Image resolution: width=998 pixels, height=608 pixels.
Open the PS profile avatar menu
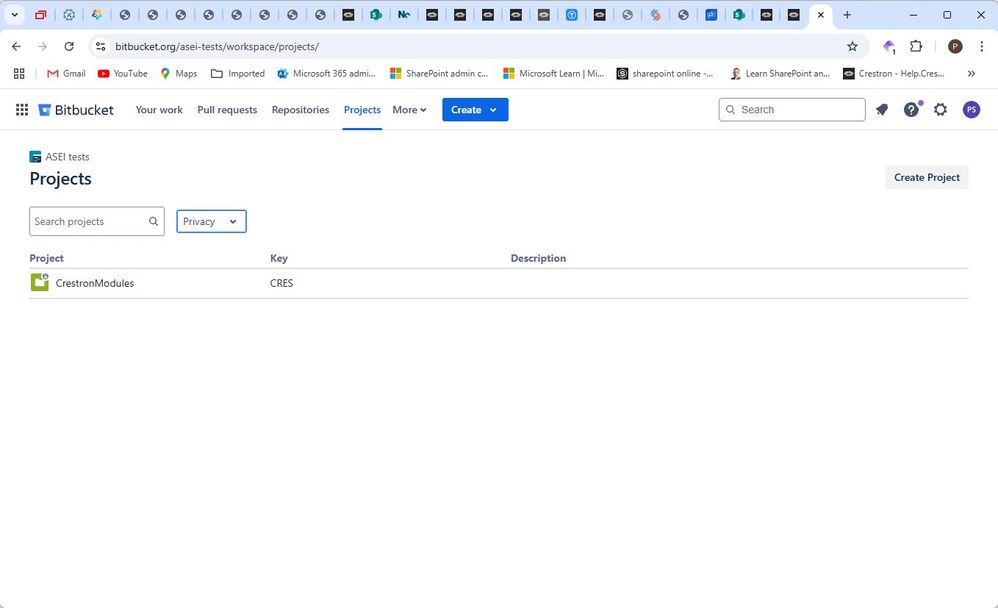(971, 110)
